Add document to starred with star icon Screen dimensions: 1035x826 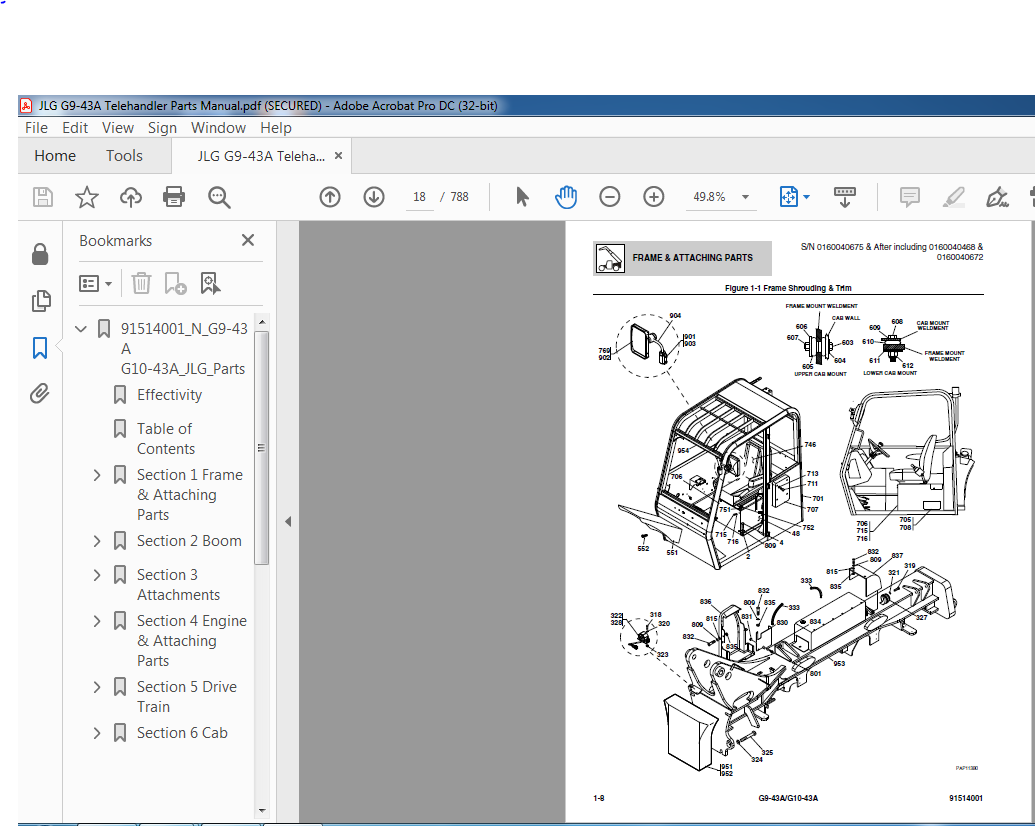tap(86, 197)
